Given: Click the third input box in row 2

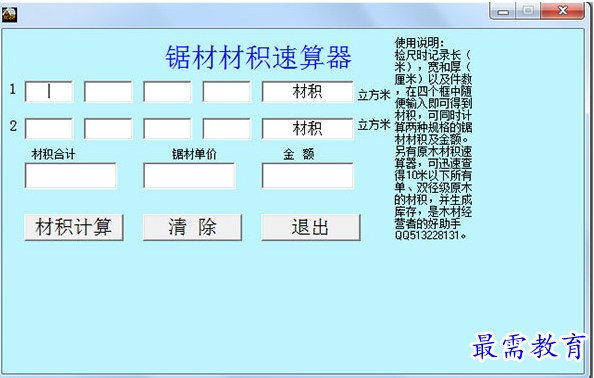Looking at the screenshot, I should 167,128.
